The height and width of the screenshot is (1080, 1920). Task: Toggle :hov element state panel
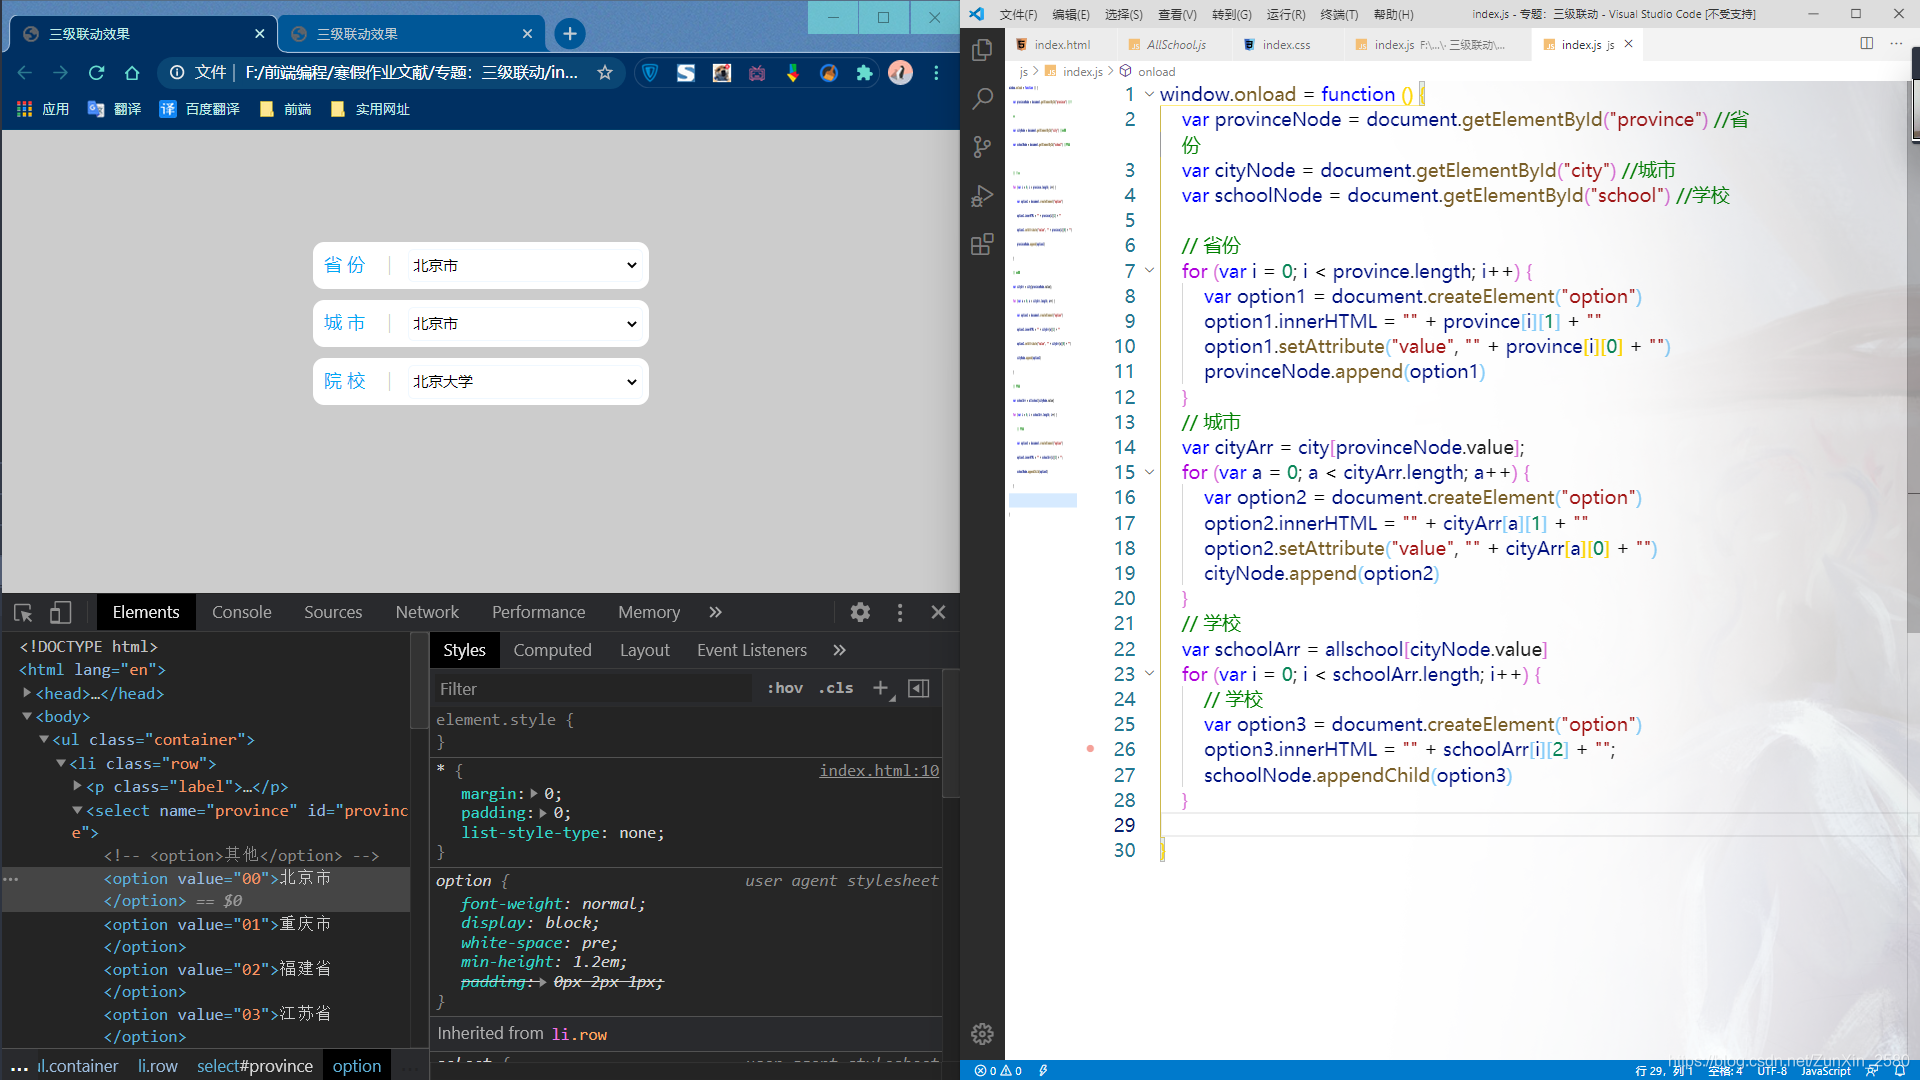(785, 688)
